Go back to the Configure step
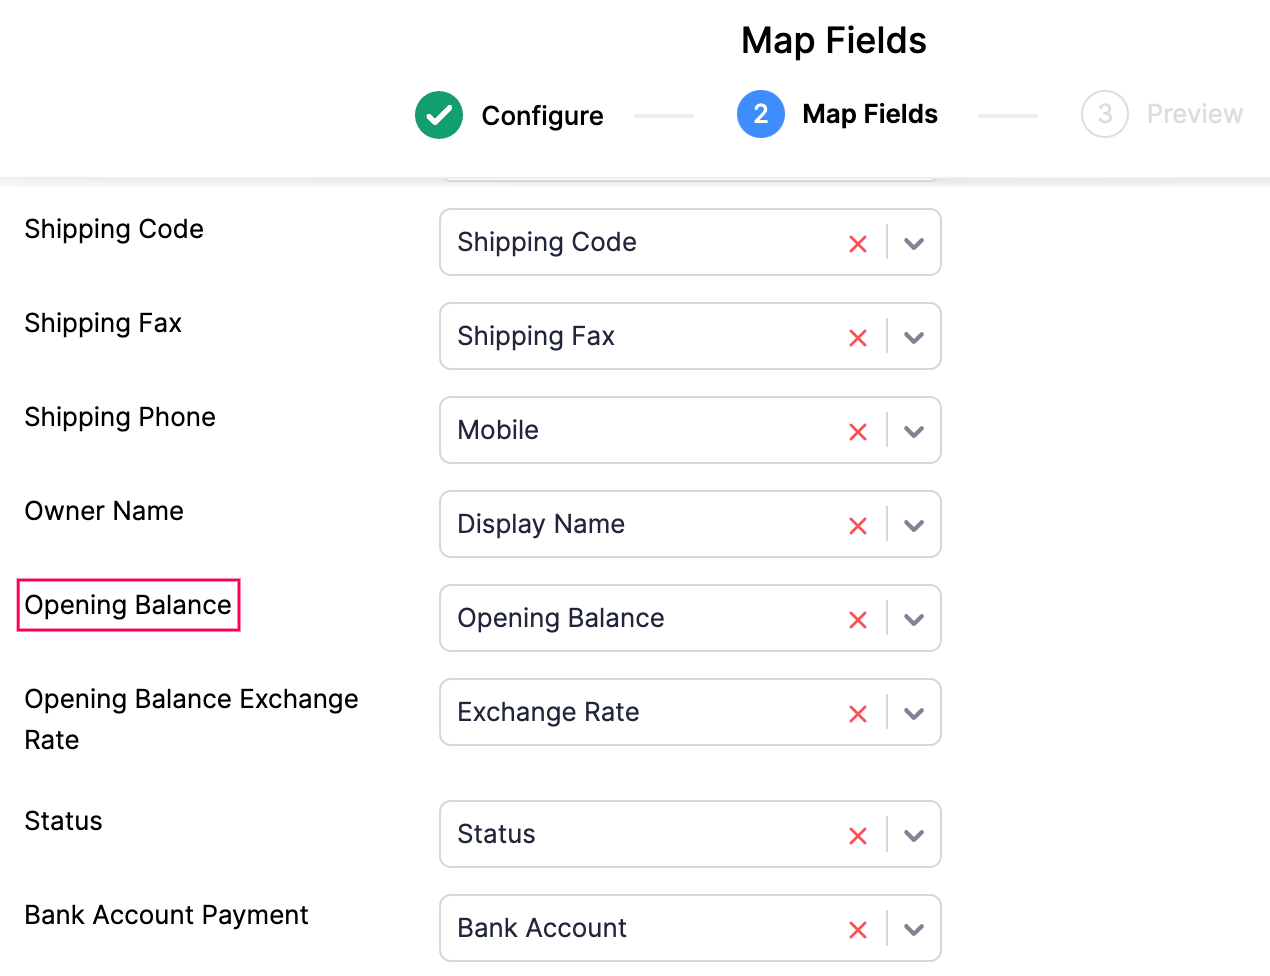Viewport: 1270px width, 976px height. (x=542, y=116)
